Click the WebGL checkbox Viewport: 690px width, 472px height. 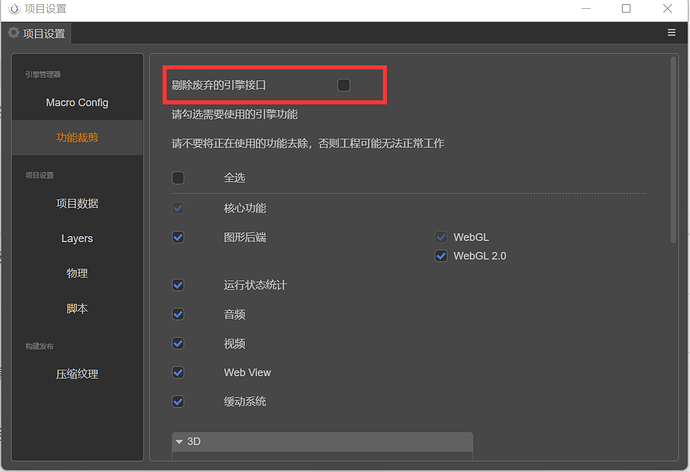(441, 237)
